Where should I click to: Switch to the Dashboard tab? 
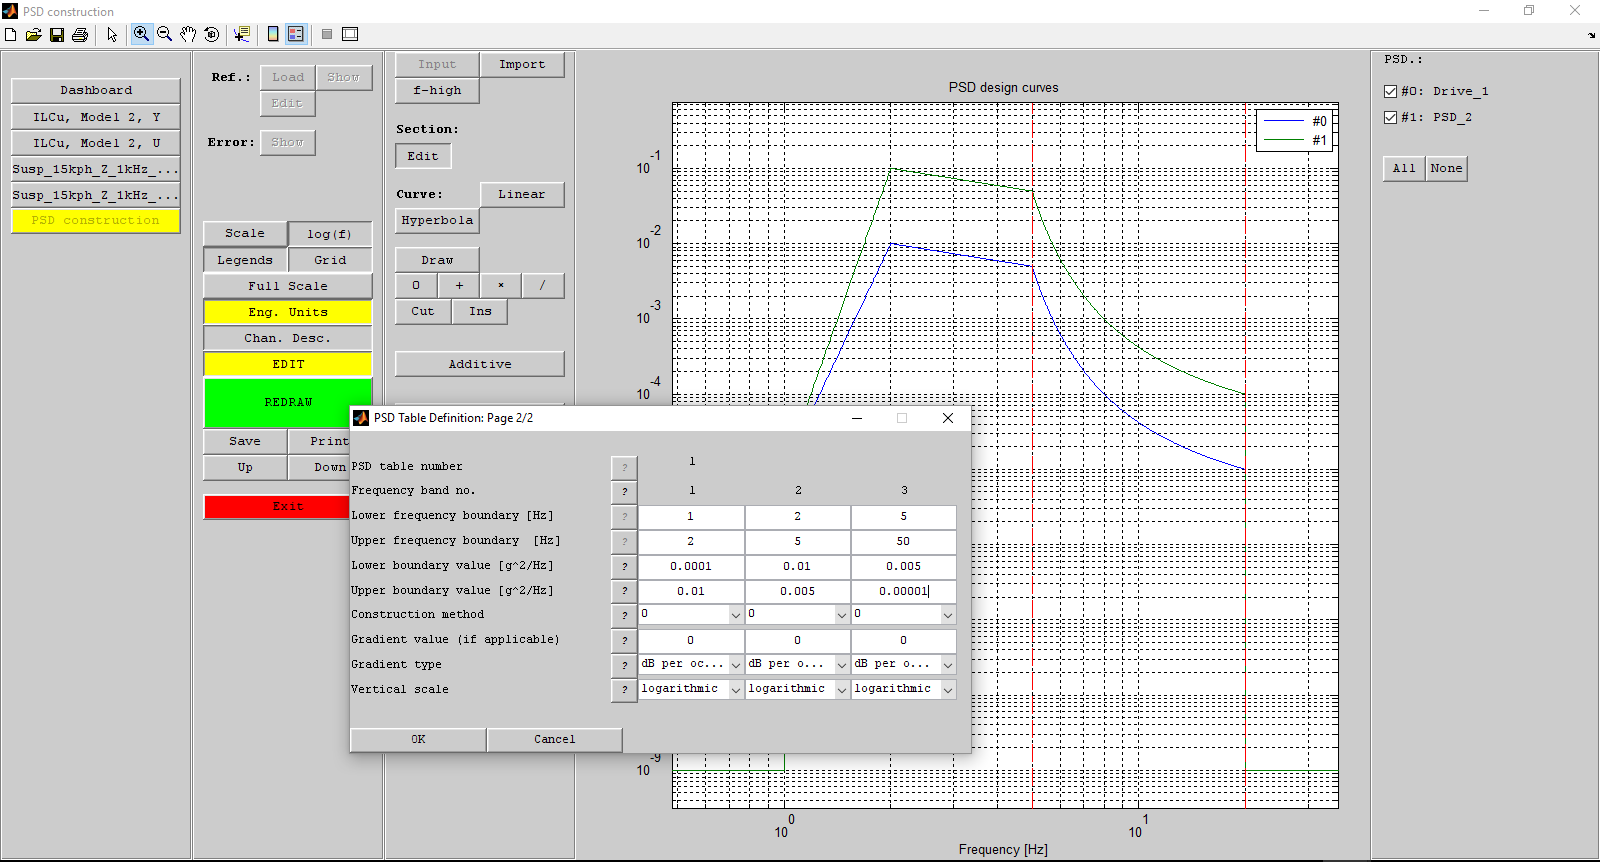96,90
